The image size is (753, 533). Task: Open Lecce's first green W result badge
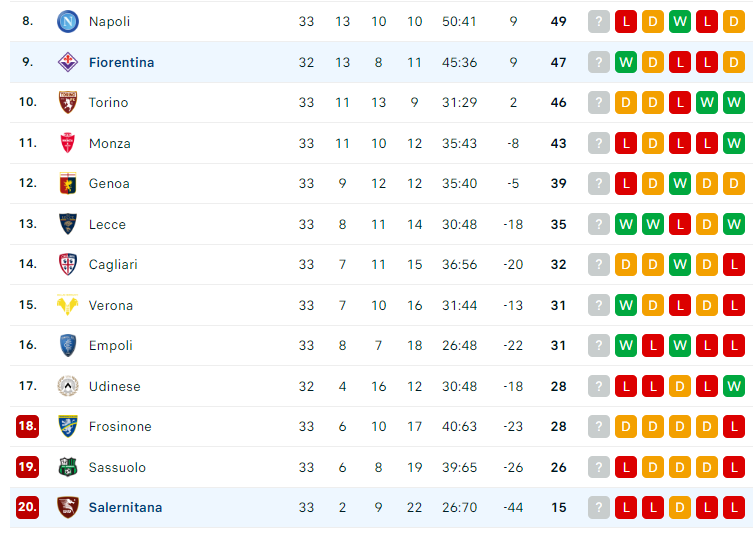point(626,224)
